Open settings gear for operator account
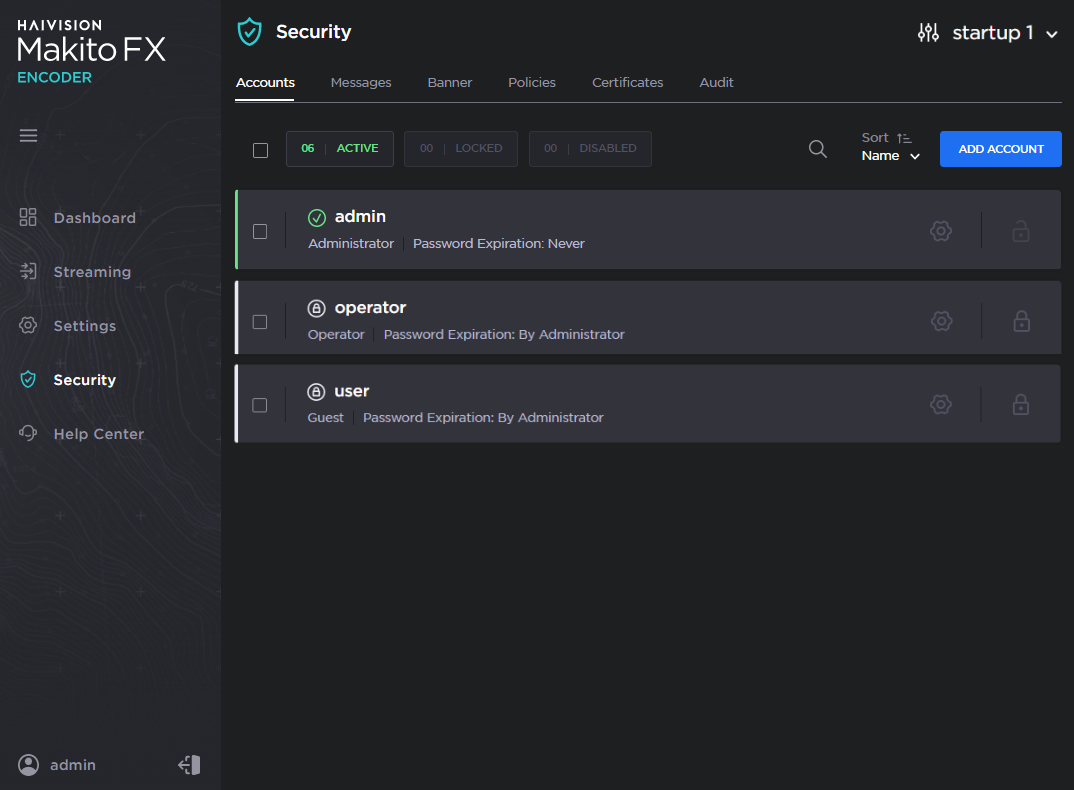1074x790 pixels. [x=940, y=321]
